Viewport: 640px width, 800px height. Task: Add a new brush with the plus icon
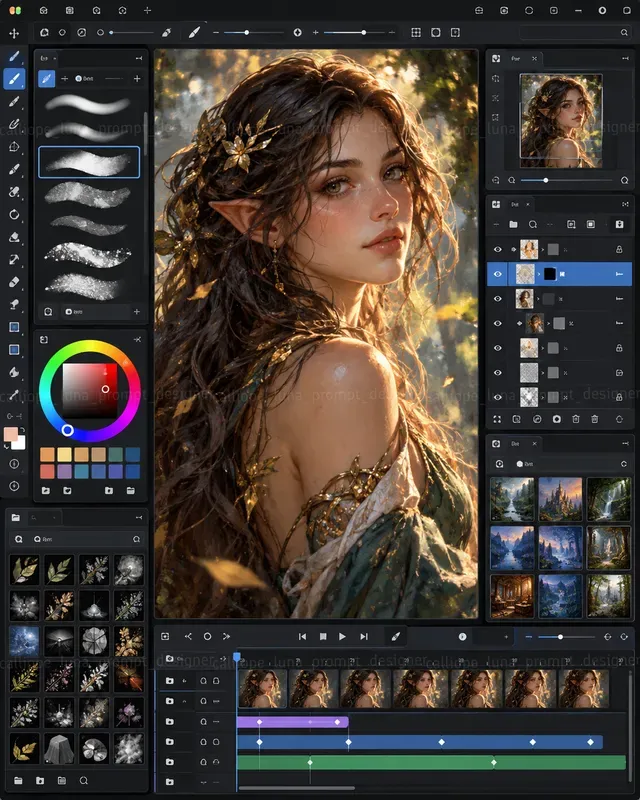click(x=137, y=79)
